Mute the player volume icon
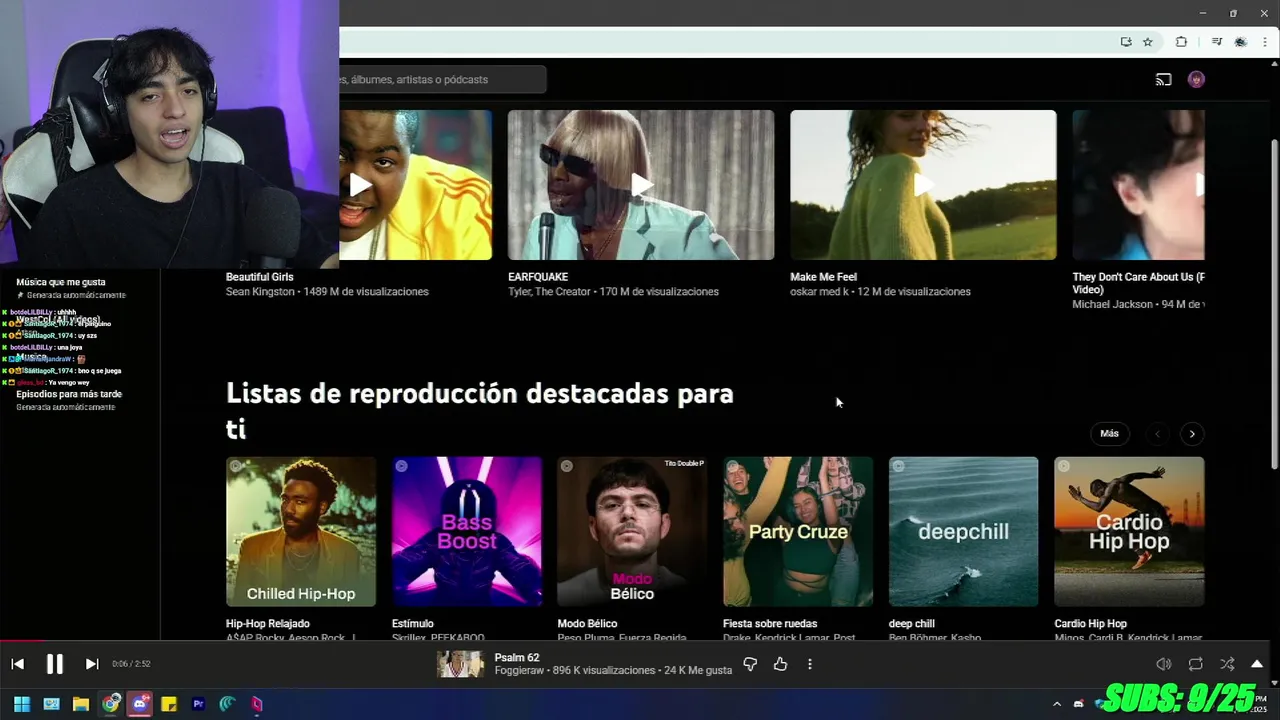The image size is (1280, 720). coord(1164,664)
